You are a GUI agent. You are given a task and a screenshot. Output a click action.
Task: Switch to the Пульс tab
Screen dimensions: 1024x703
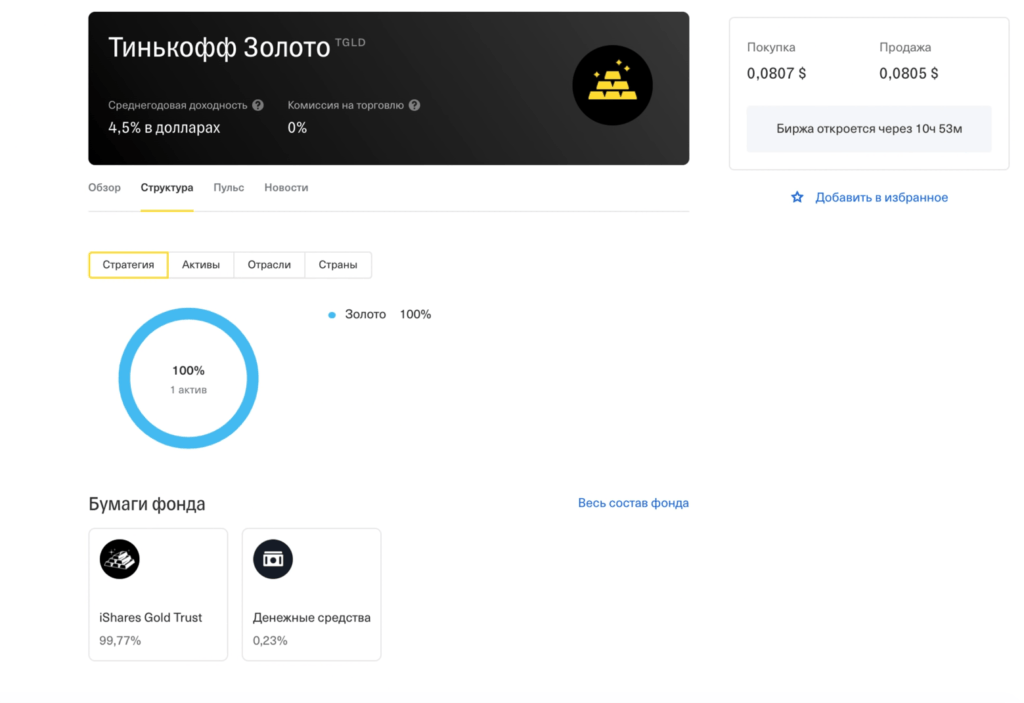pyautogui.click(x=229, y=188)
